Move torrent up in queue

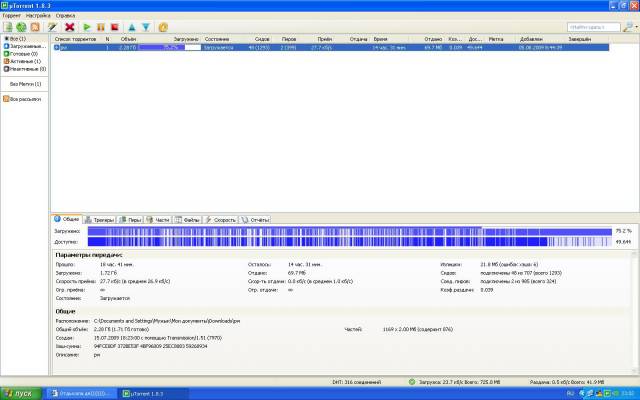[x=132, y=27]
